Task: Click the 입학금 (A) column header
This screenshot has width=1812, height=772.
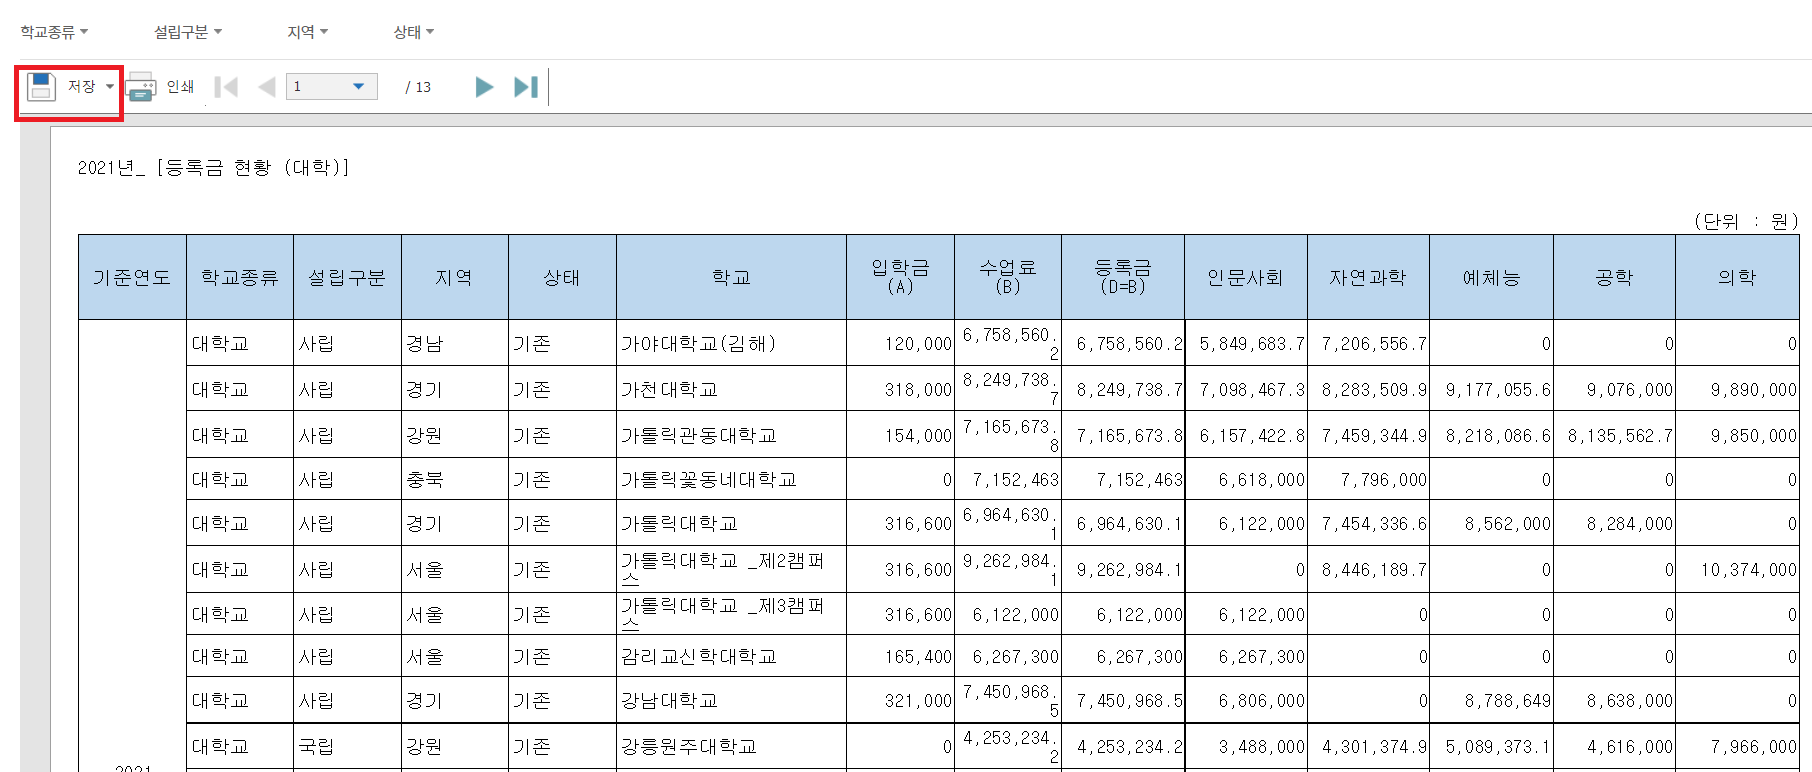Action: tap(900, 277)
